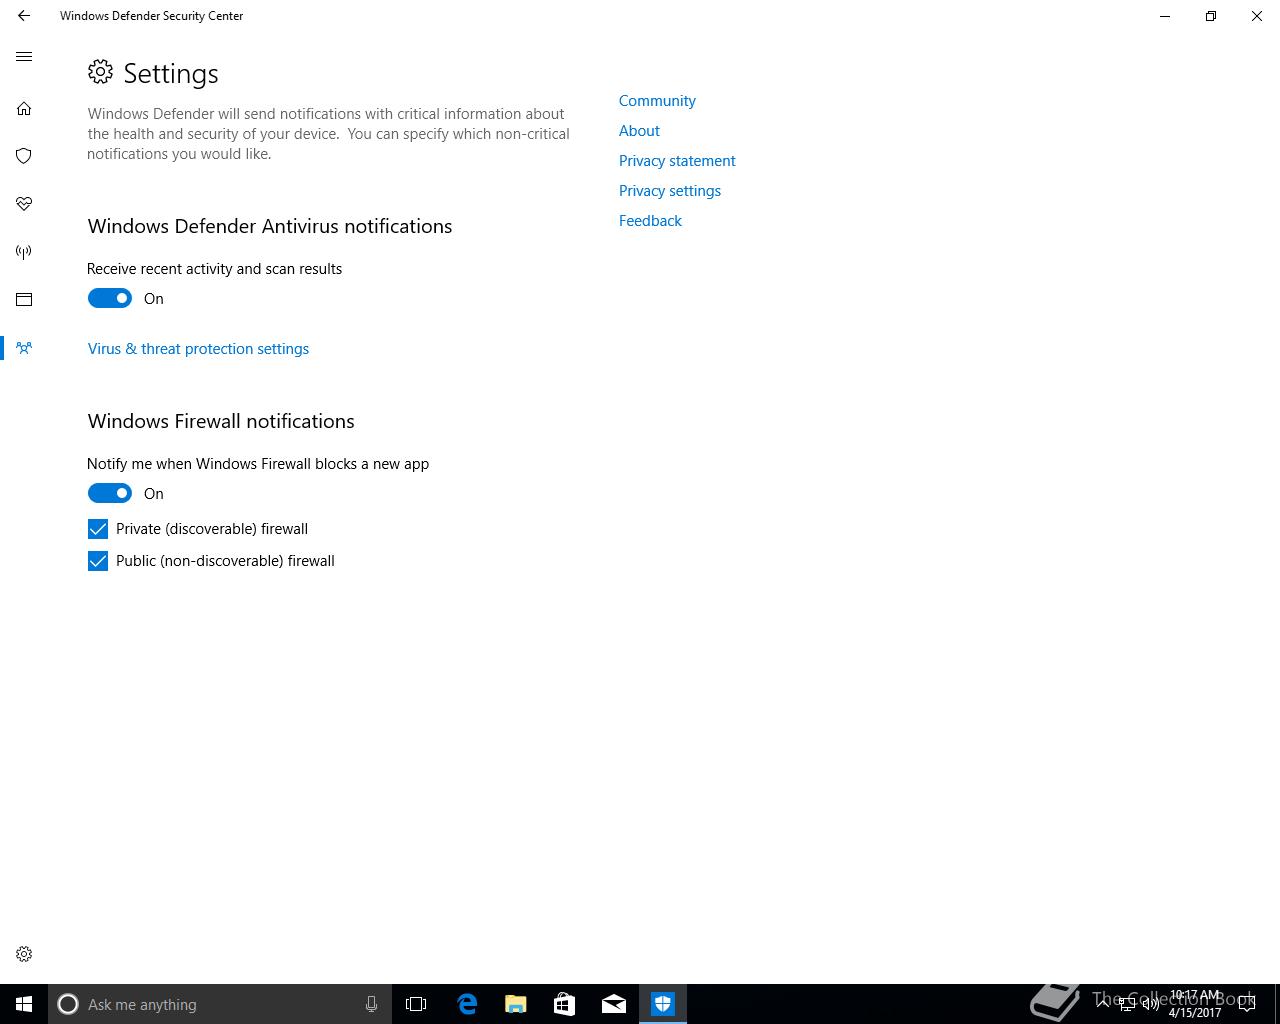1280x1024 pixels.
Task: Open the Privacy statement link
Action: coord(677,161)
